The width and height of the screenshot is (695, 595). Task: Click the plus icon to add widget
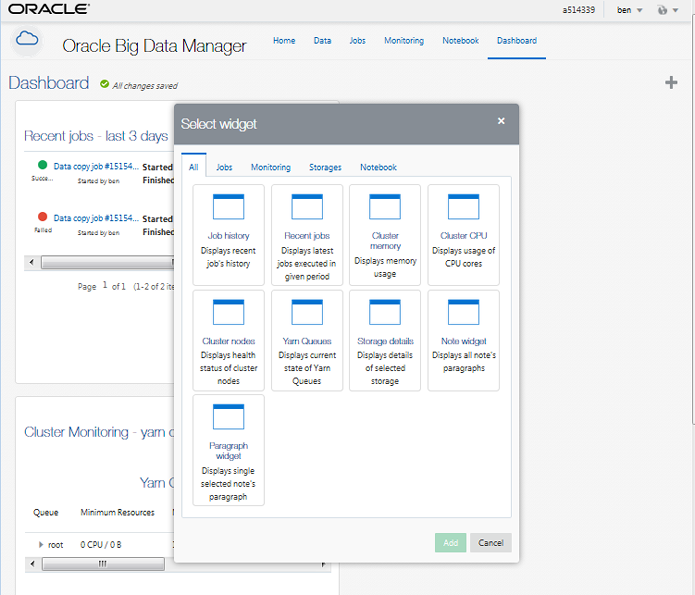[671, 82]
